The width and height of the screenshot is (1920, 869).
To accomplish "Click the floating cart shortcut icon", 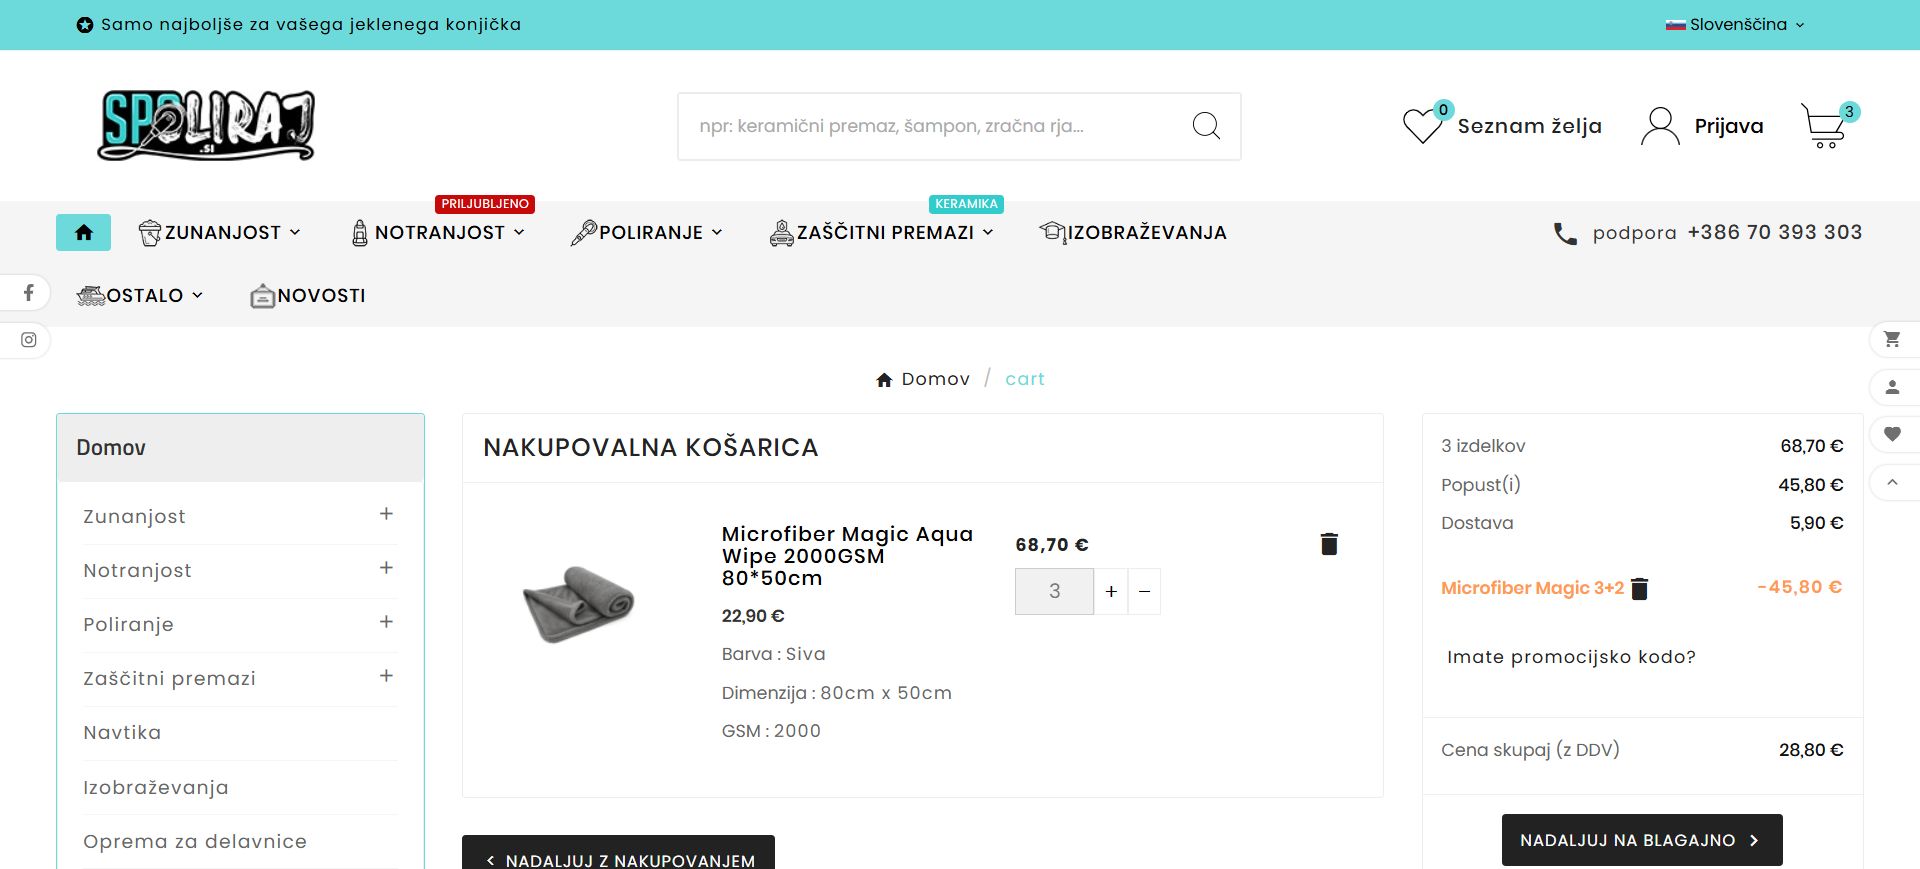I will pyautogui.click(x=1892, y=339).
